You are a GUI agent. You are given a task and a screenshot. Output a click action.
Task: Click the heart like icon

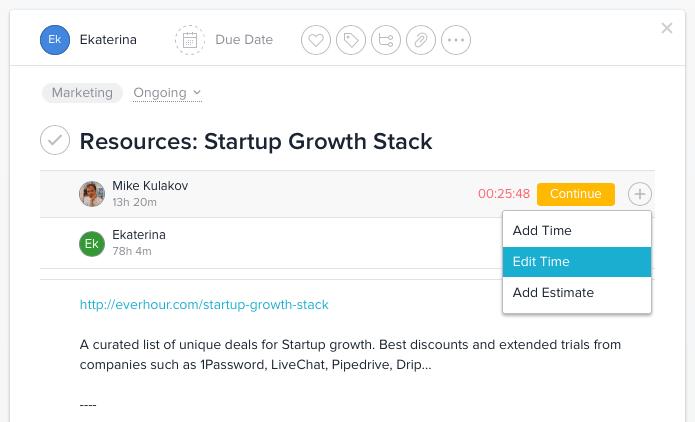coord(316,41)
